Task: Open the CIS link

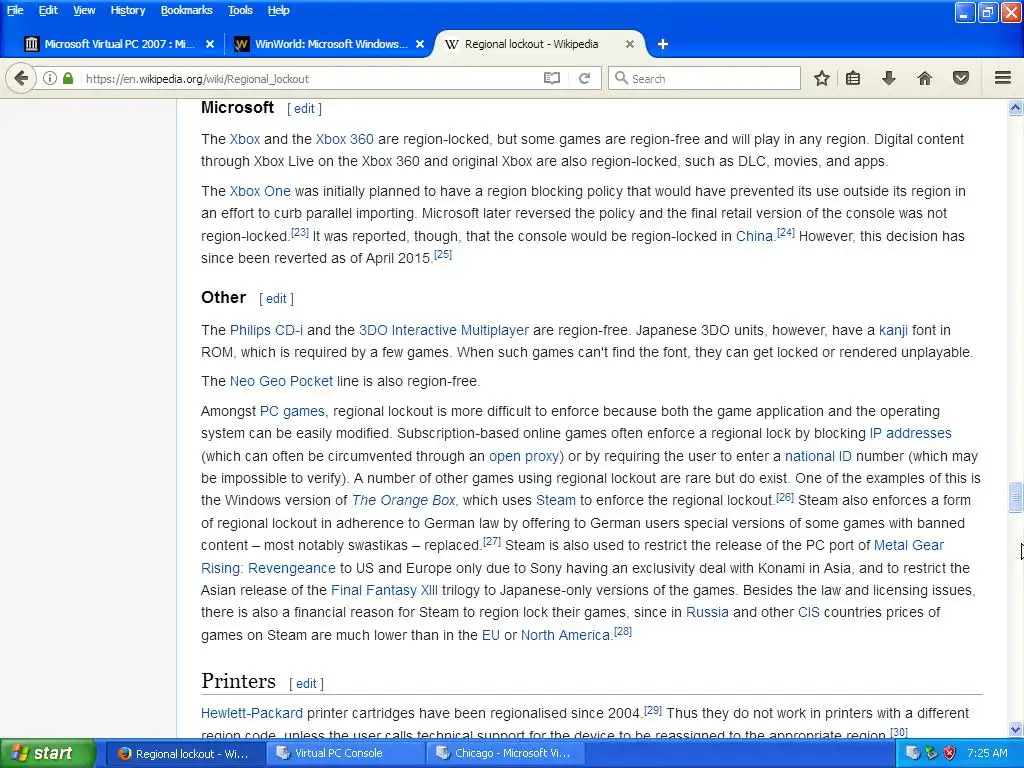Action: click(808, 613)
